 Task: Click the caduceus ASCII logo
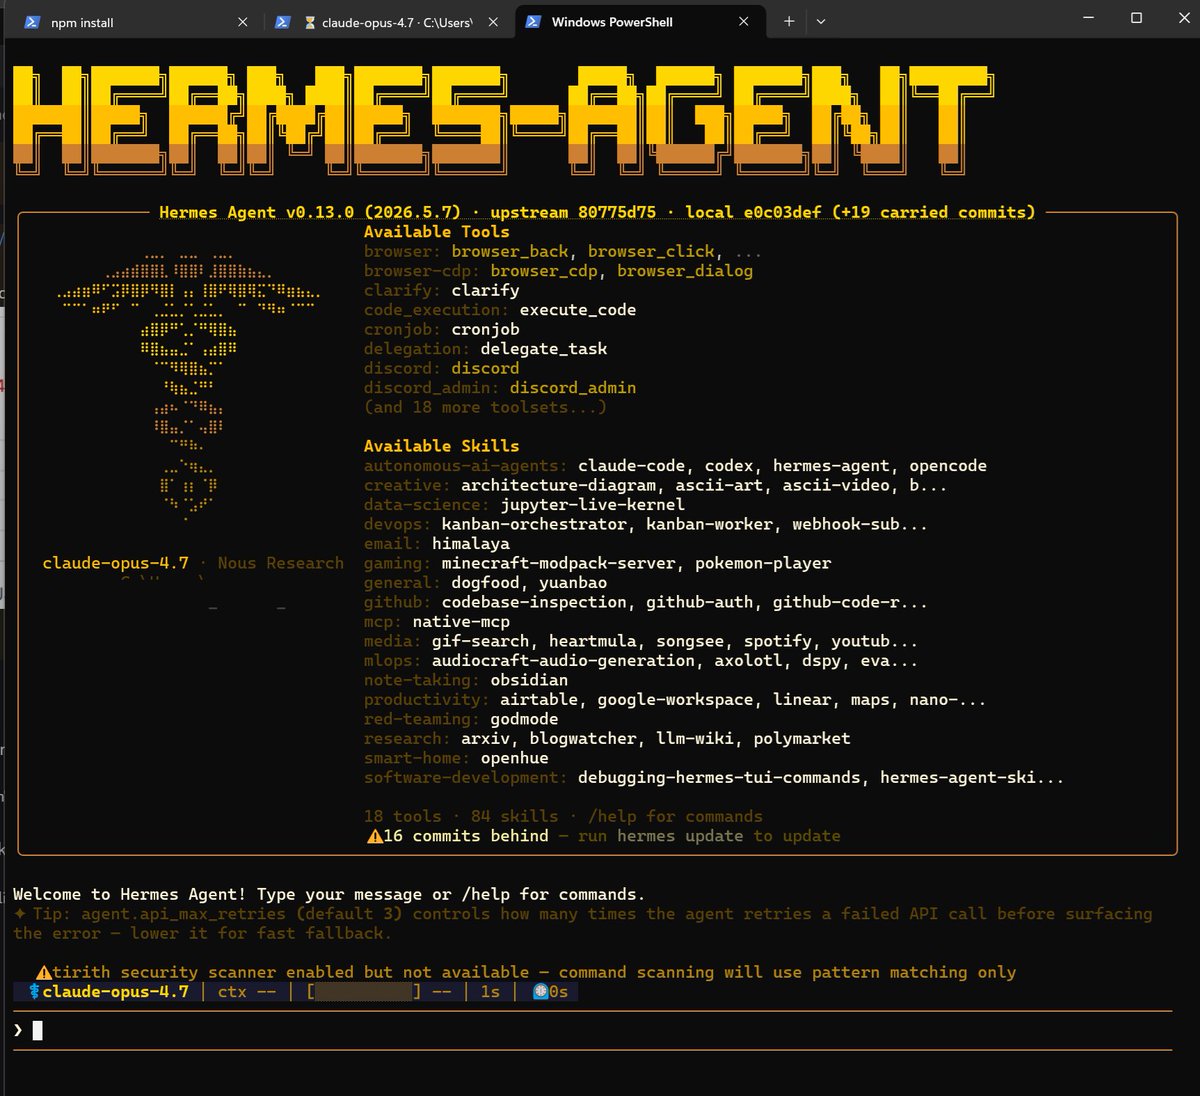click(x=189, y=385)
